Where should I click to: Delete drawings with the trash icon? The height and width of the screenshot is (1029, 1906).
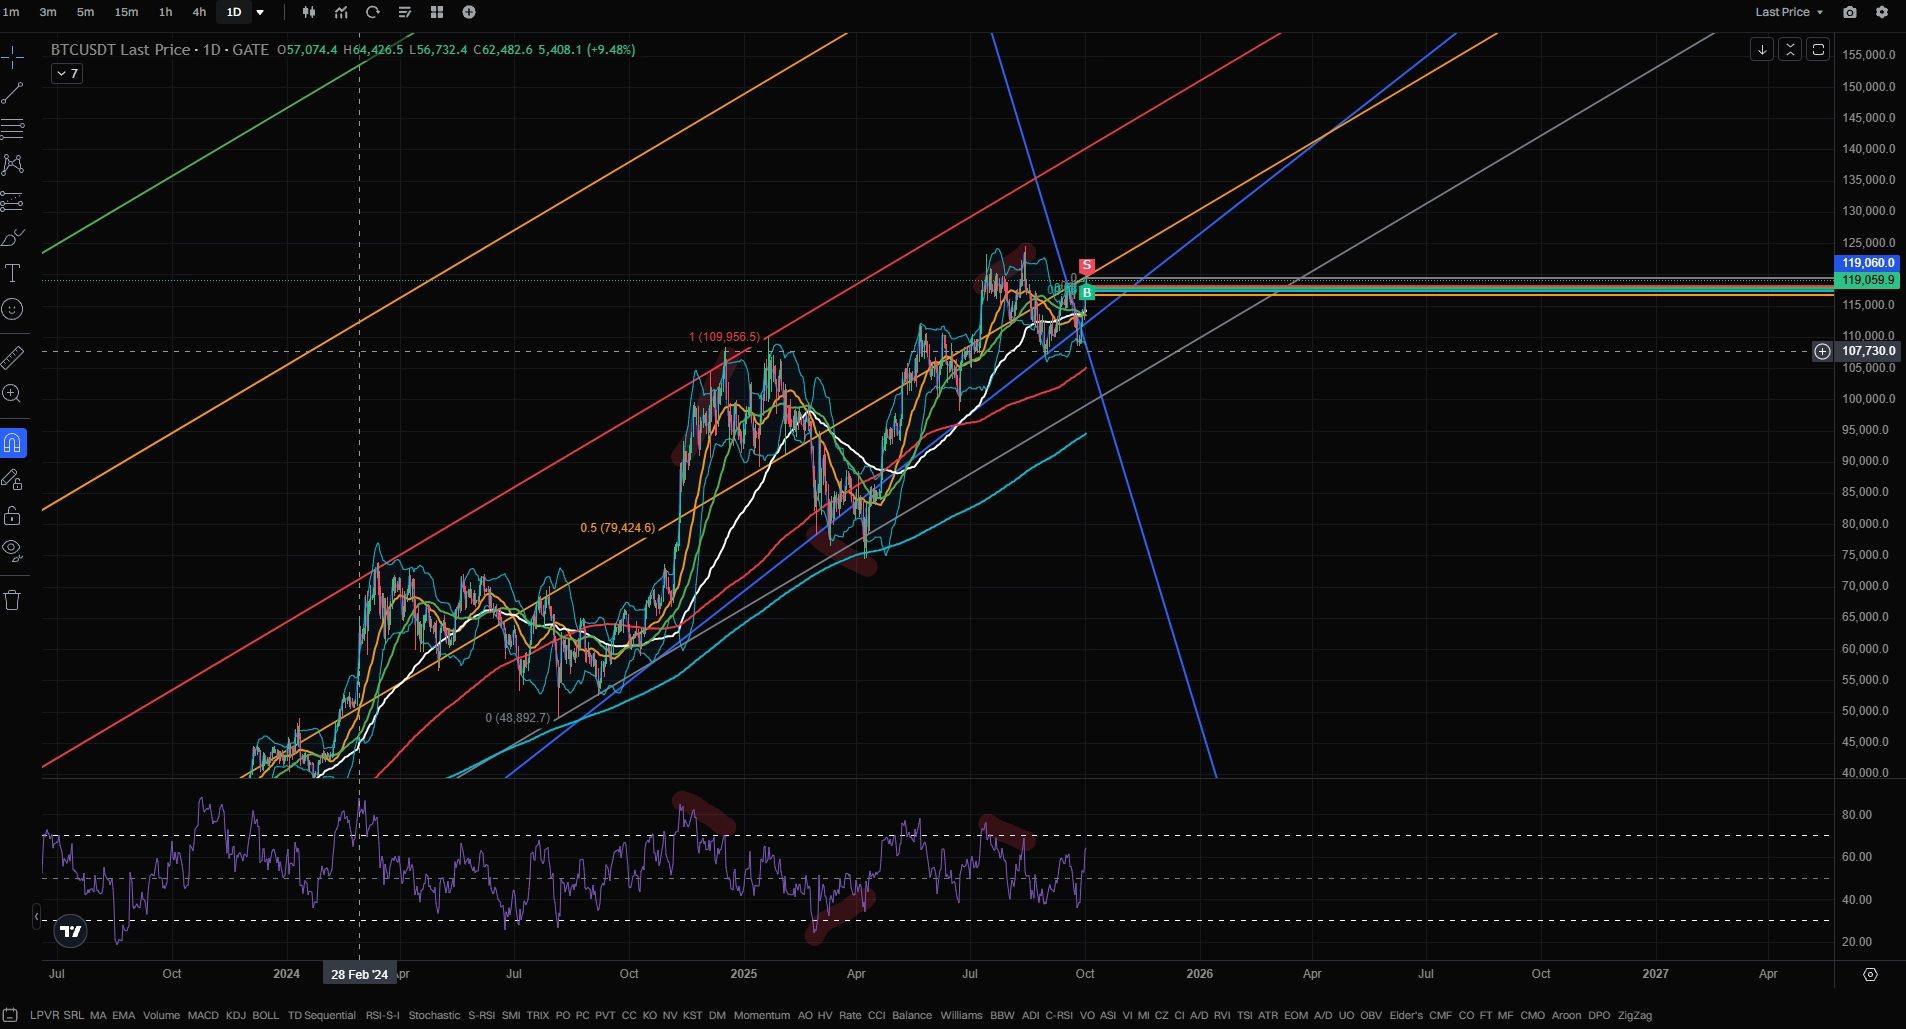12,600
